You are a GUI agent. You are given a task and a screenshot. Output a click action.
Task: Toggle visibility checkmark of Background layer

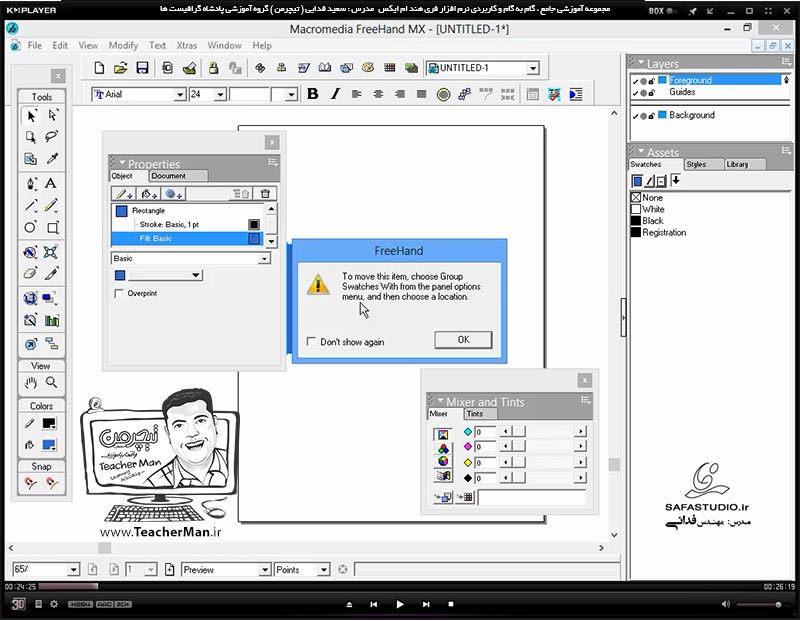[x=635, y=116]
